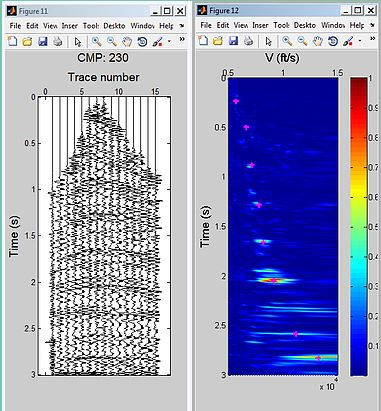Choose Pan hand tool in Figure 12
381x411 pixels.
click(x=318, y=41)
